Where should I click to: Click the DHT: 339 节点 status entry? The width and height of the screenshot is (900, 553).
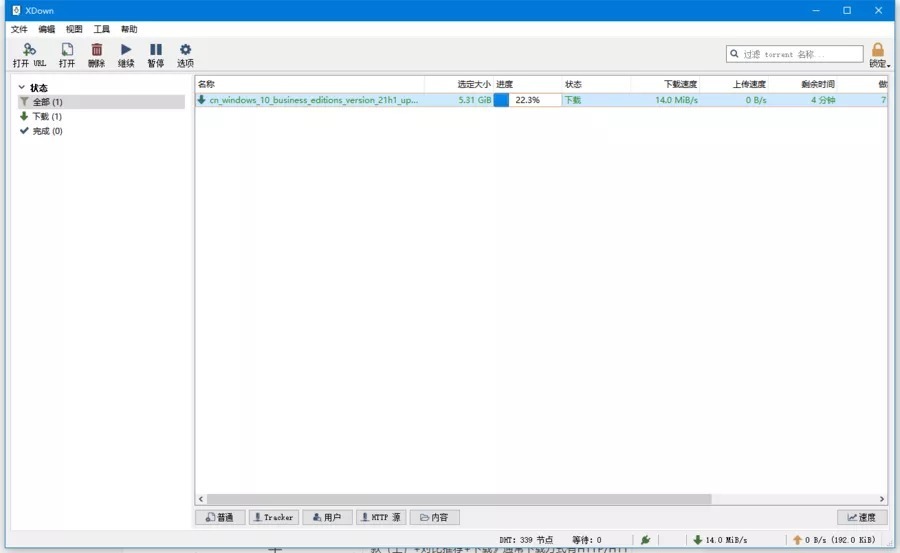(526, 540)
